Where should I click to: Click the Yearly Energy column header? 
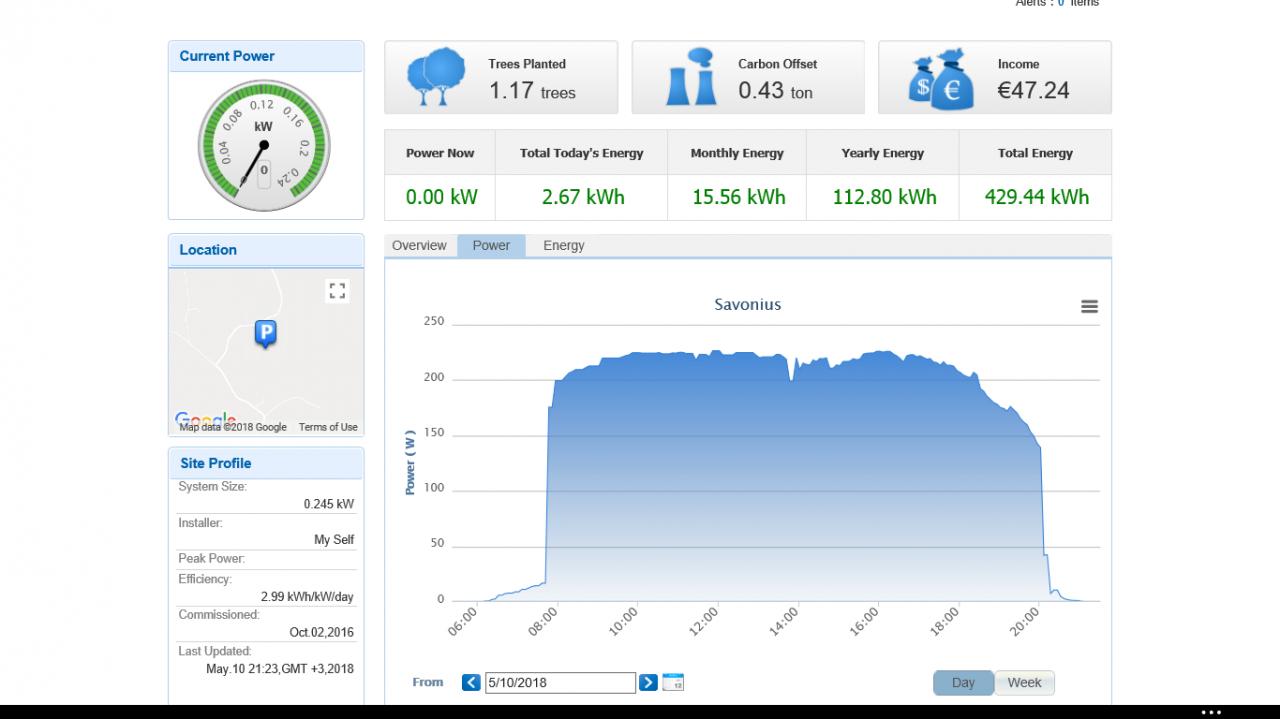tap(883, 153)
